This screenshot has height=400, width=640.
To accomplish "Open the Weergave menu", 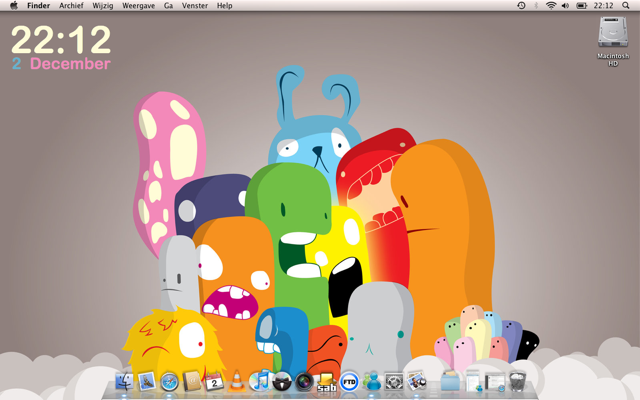I will point(138,6).
